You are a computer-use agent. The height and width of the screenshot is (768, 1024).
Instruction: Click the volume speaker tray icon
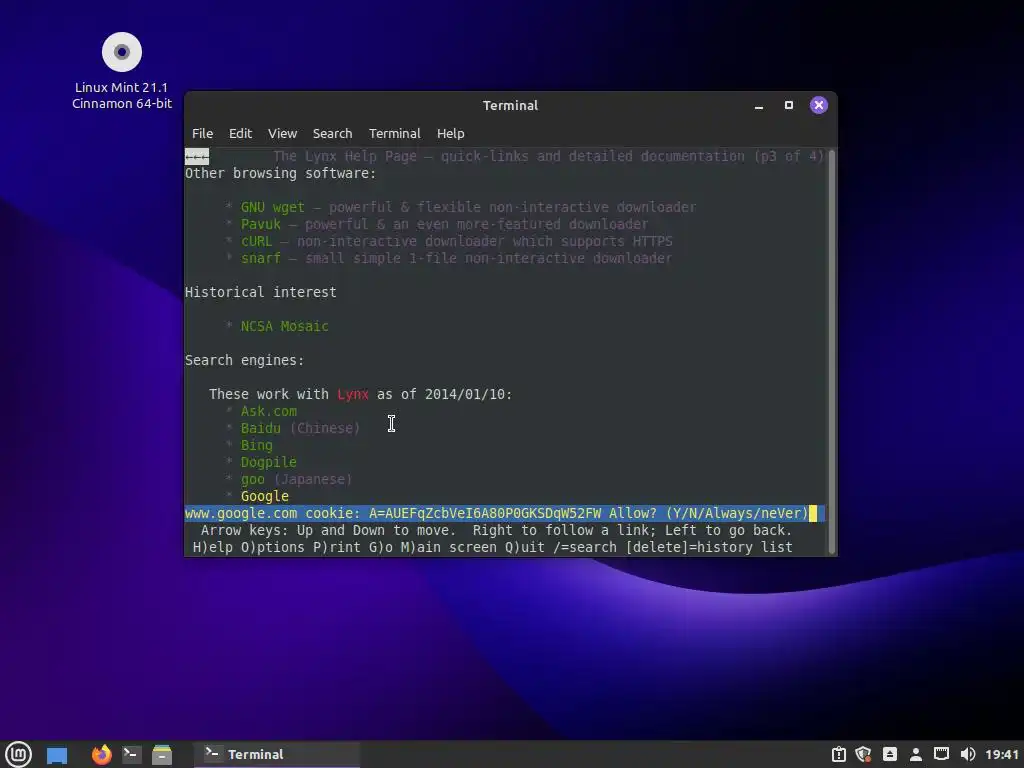tap(968, 754)
